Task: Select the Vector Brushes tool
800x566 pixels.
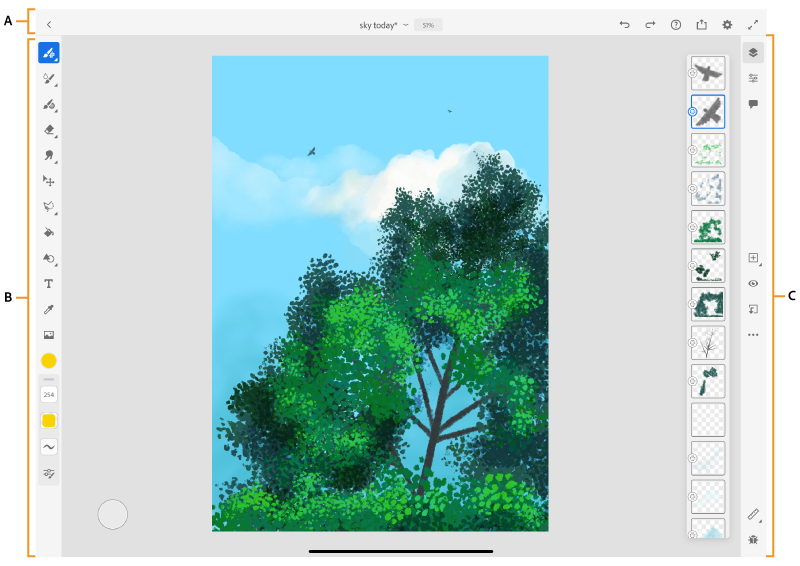Action: 49,105
